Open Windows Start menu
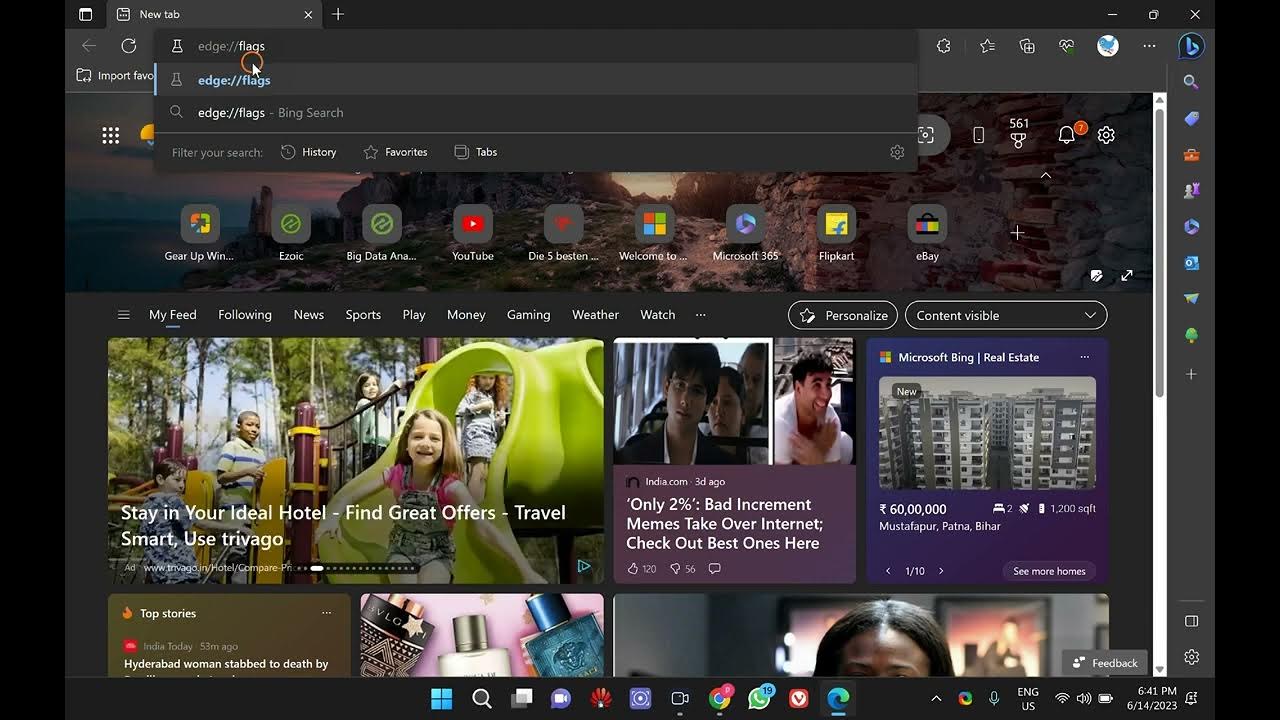The image size is (1280, 720). [441, 699]
